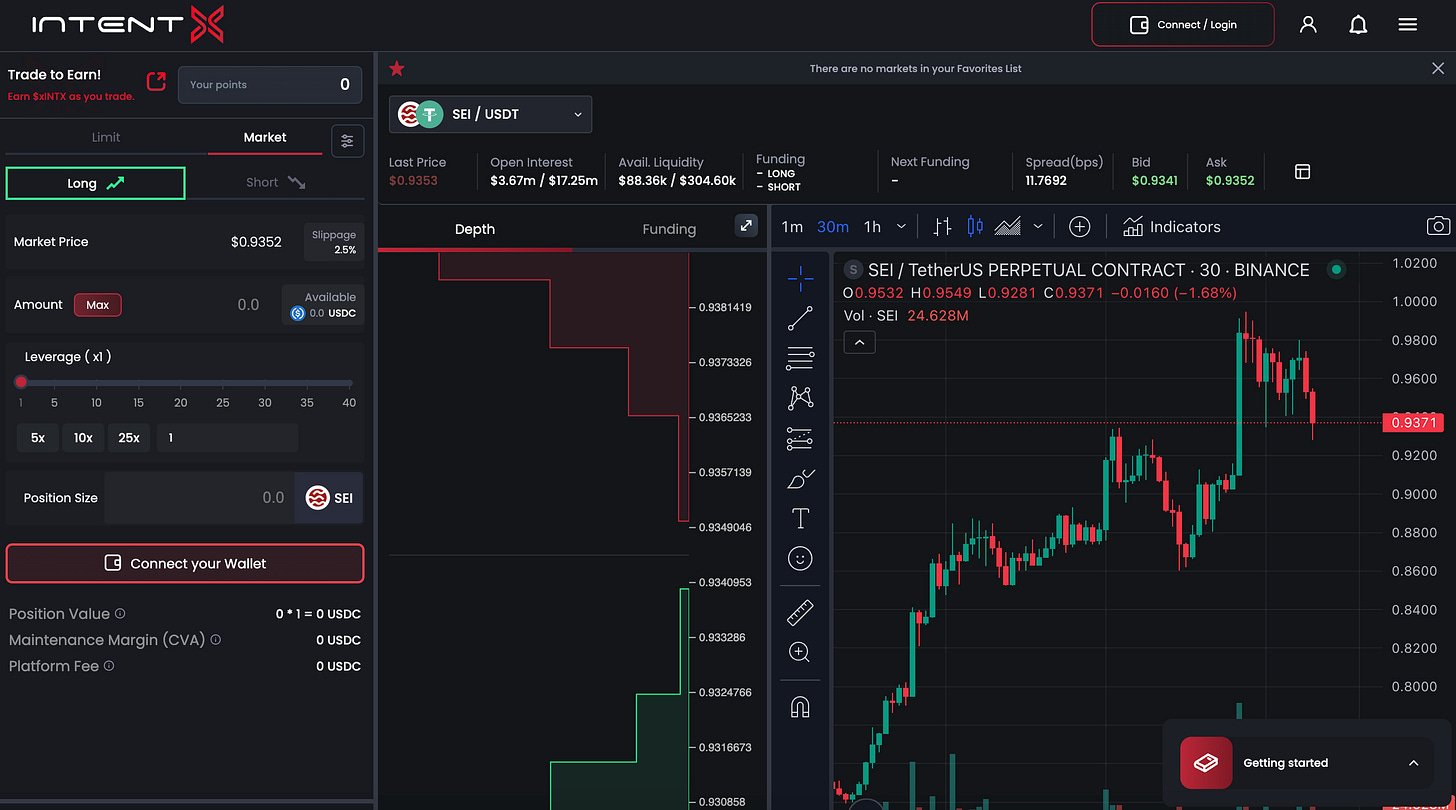Click Maintenance Margin info icon
The height and width of the screenshot is (810, 1456).
(x=215, y=640)
